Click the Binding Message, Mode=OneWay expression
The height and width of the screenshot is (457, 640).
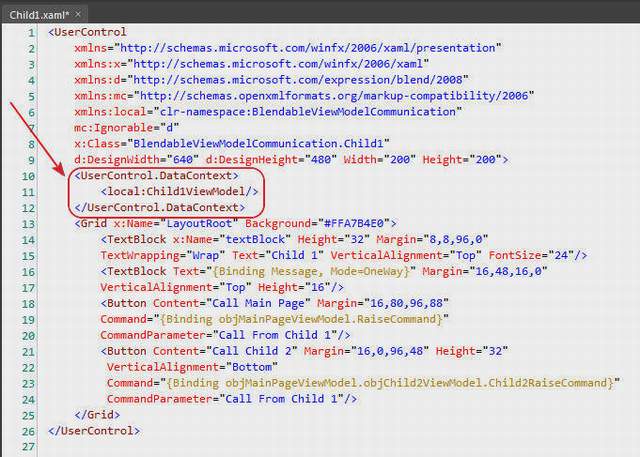pos(311,271)
